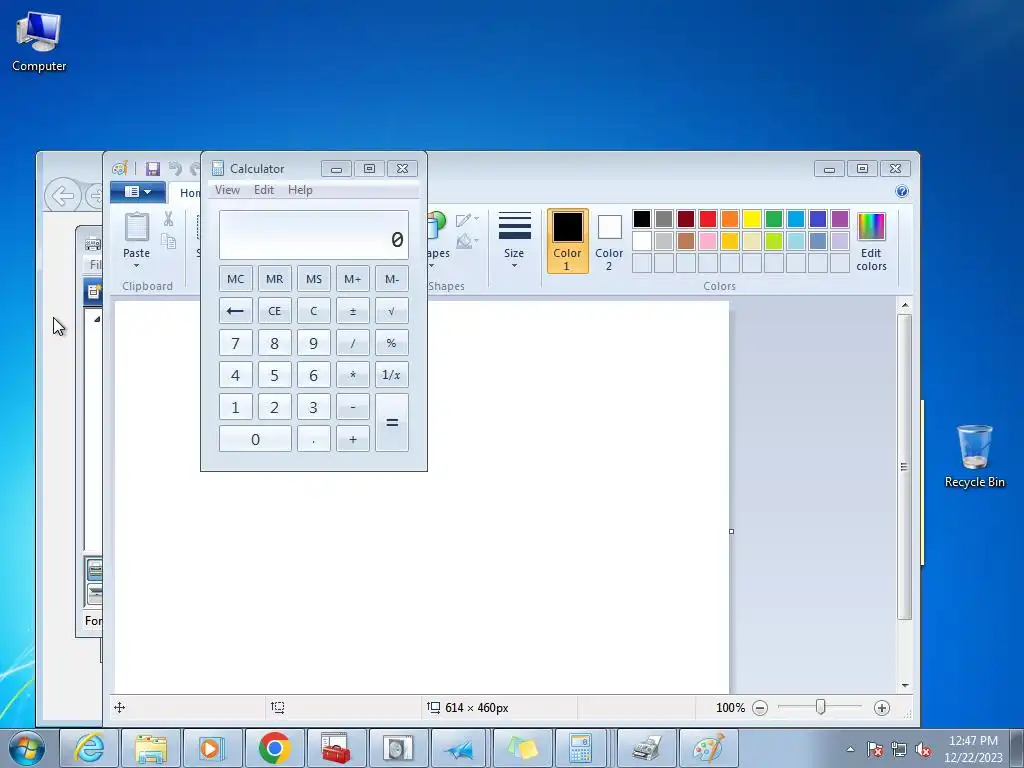Viewport: 1024px width, 768px height.
Task: Click the Paste icon in Paint
Action: tap(136, 227)
